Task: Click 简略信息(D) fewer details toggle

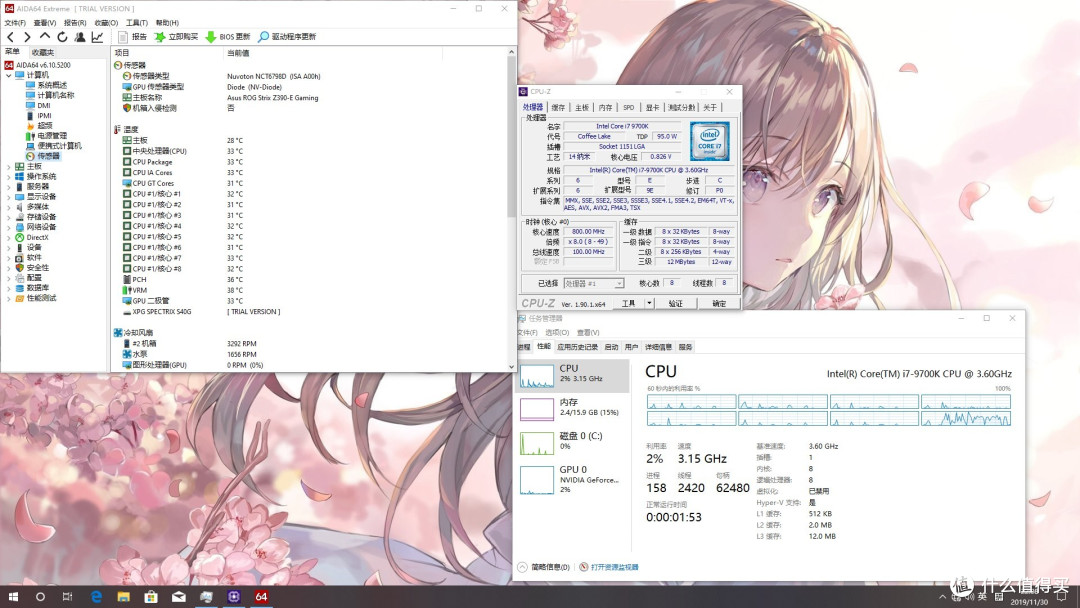Action: [544, 567]
